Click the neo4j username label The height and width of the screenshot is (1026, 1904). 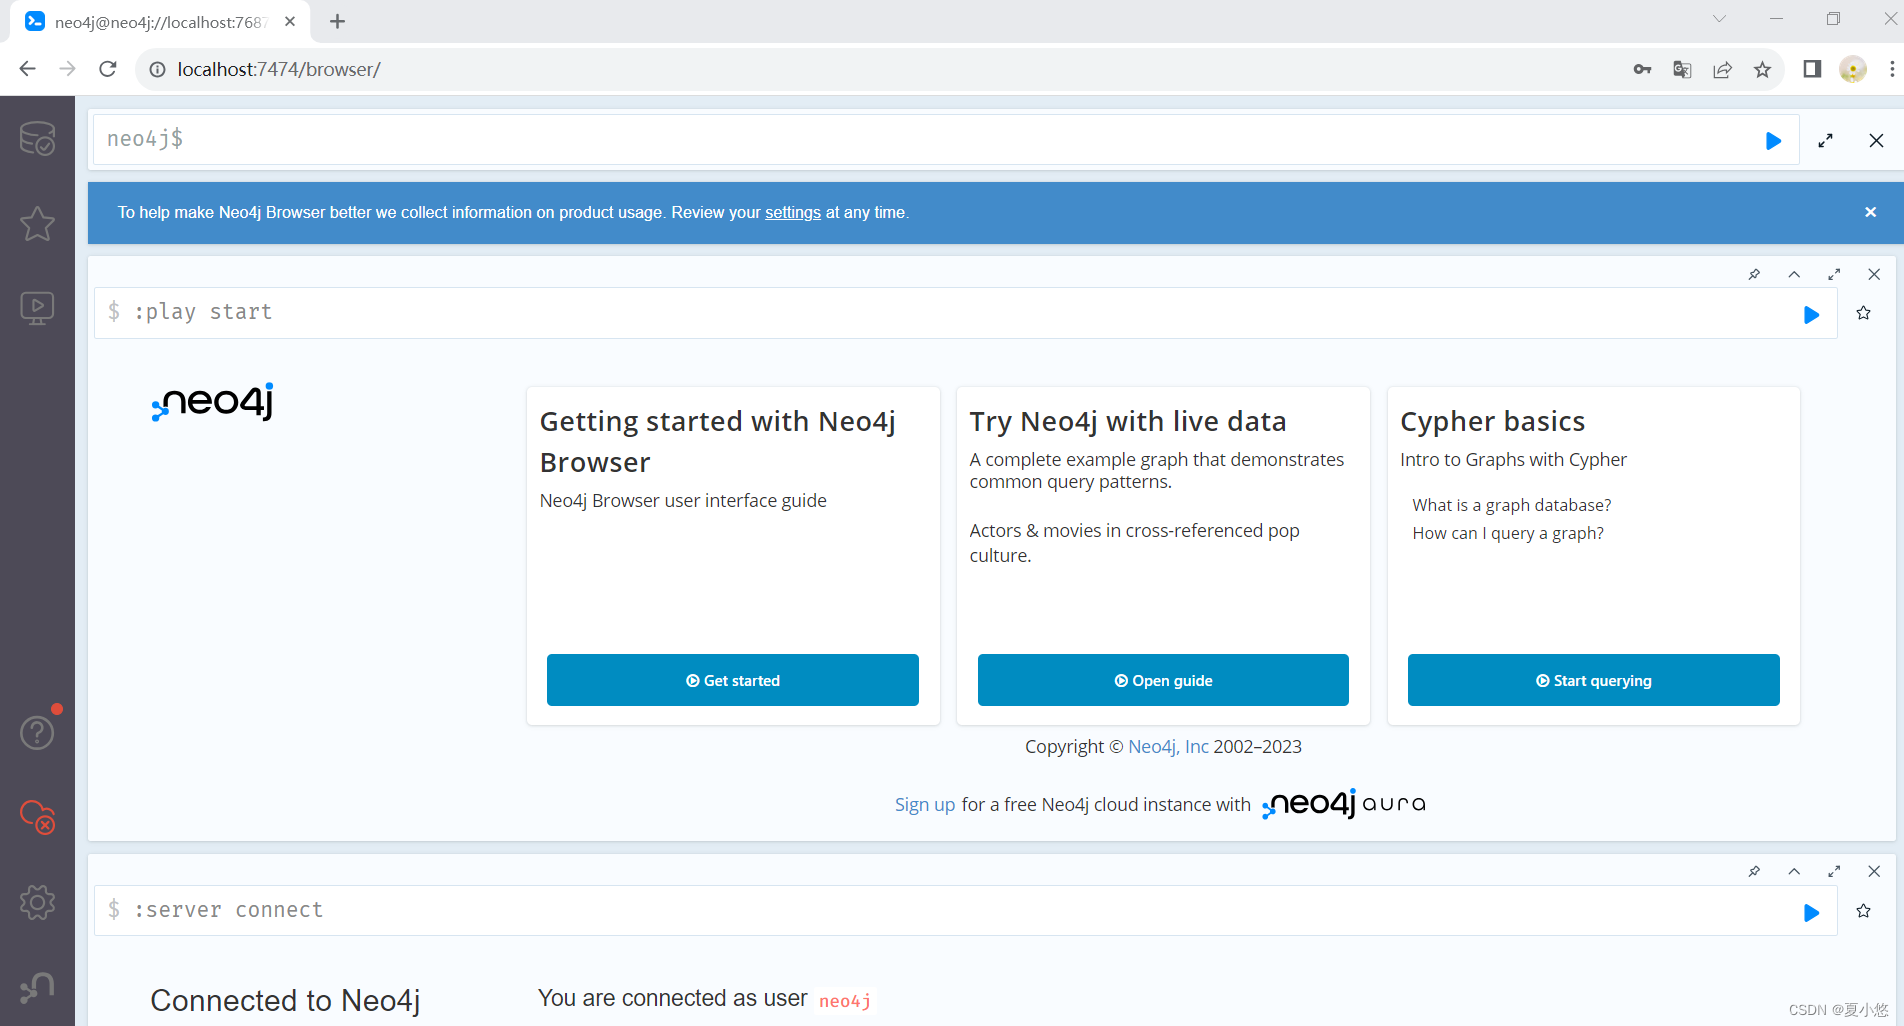845,1001
